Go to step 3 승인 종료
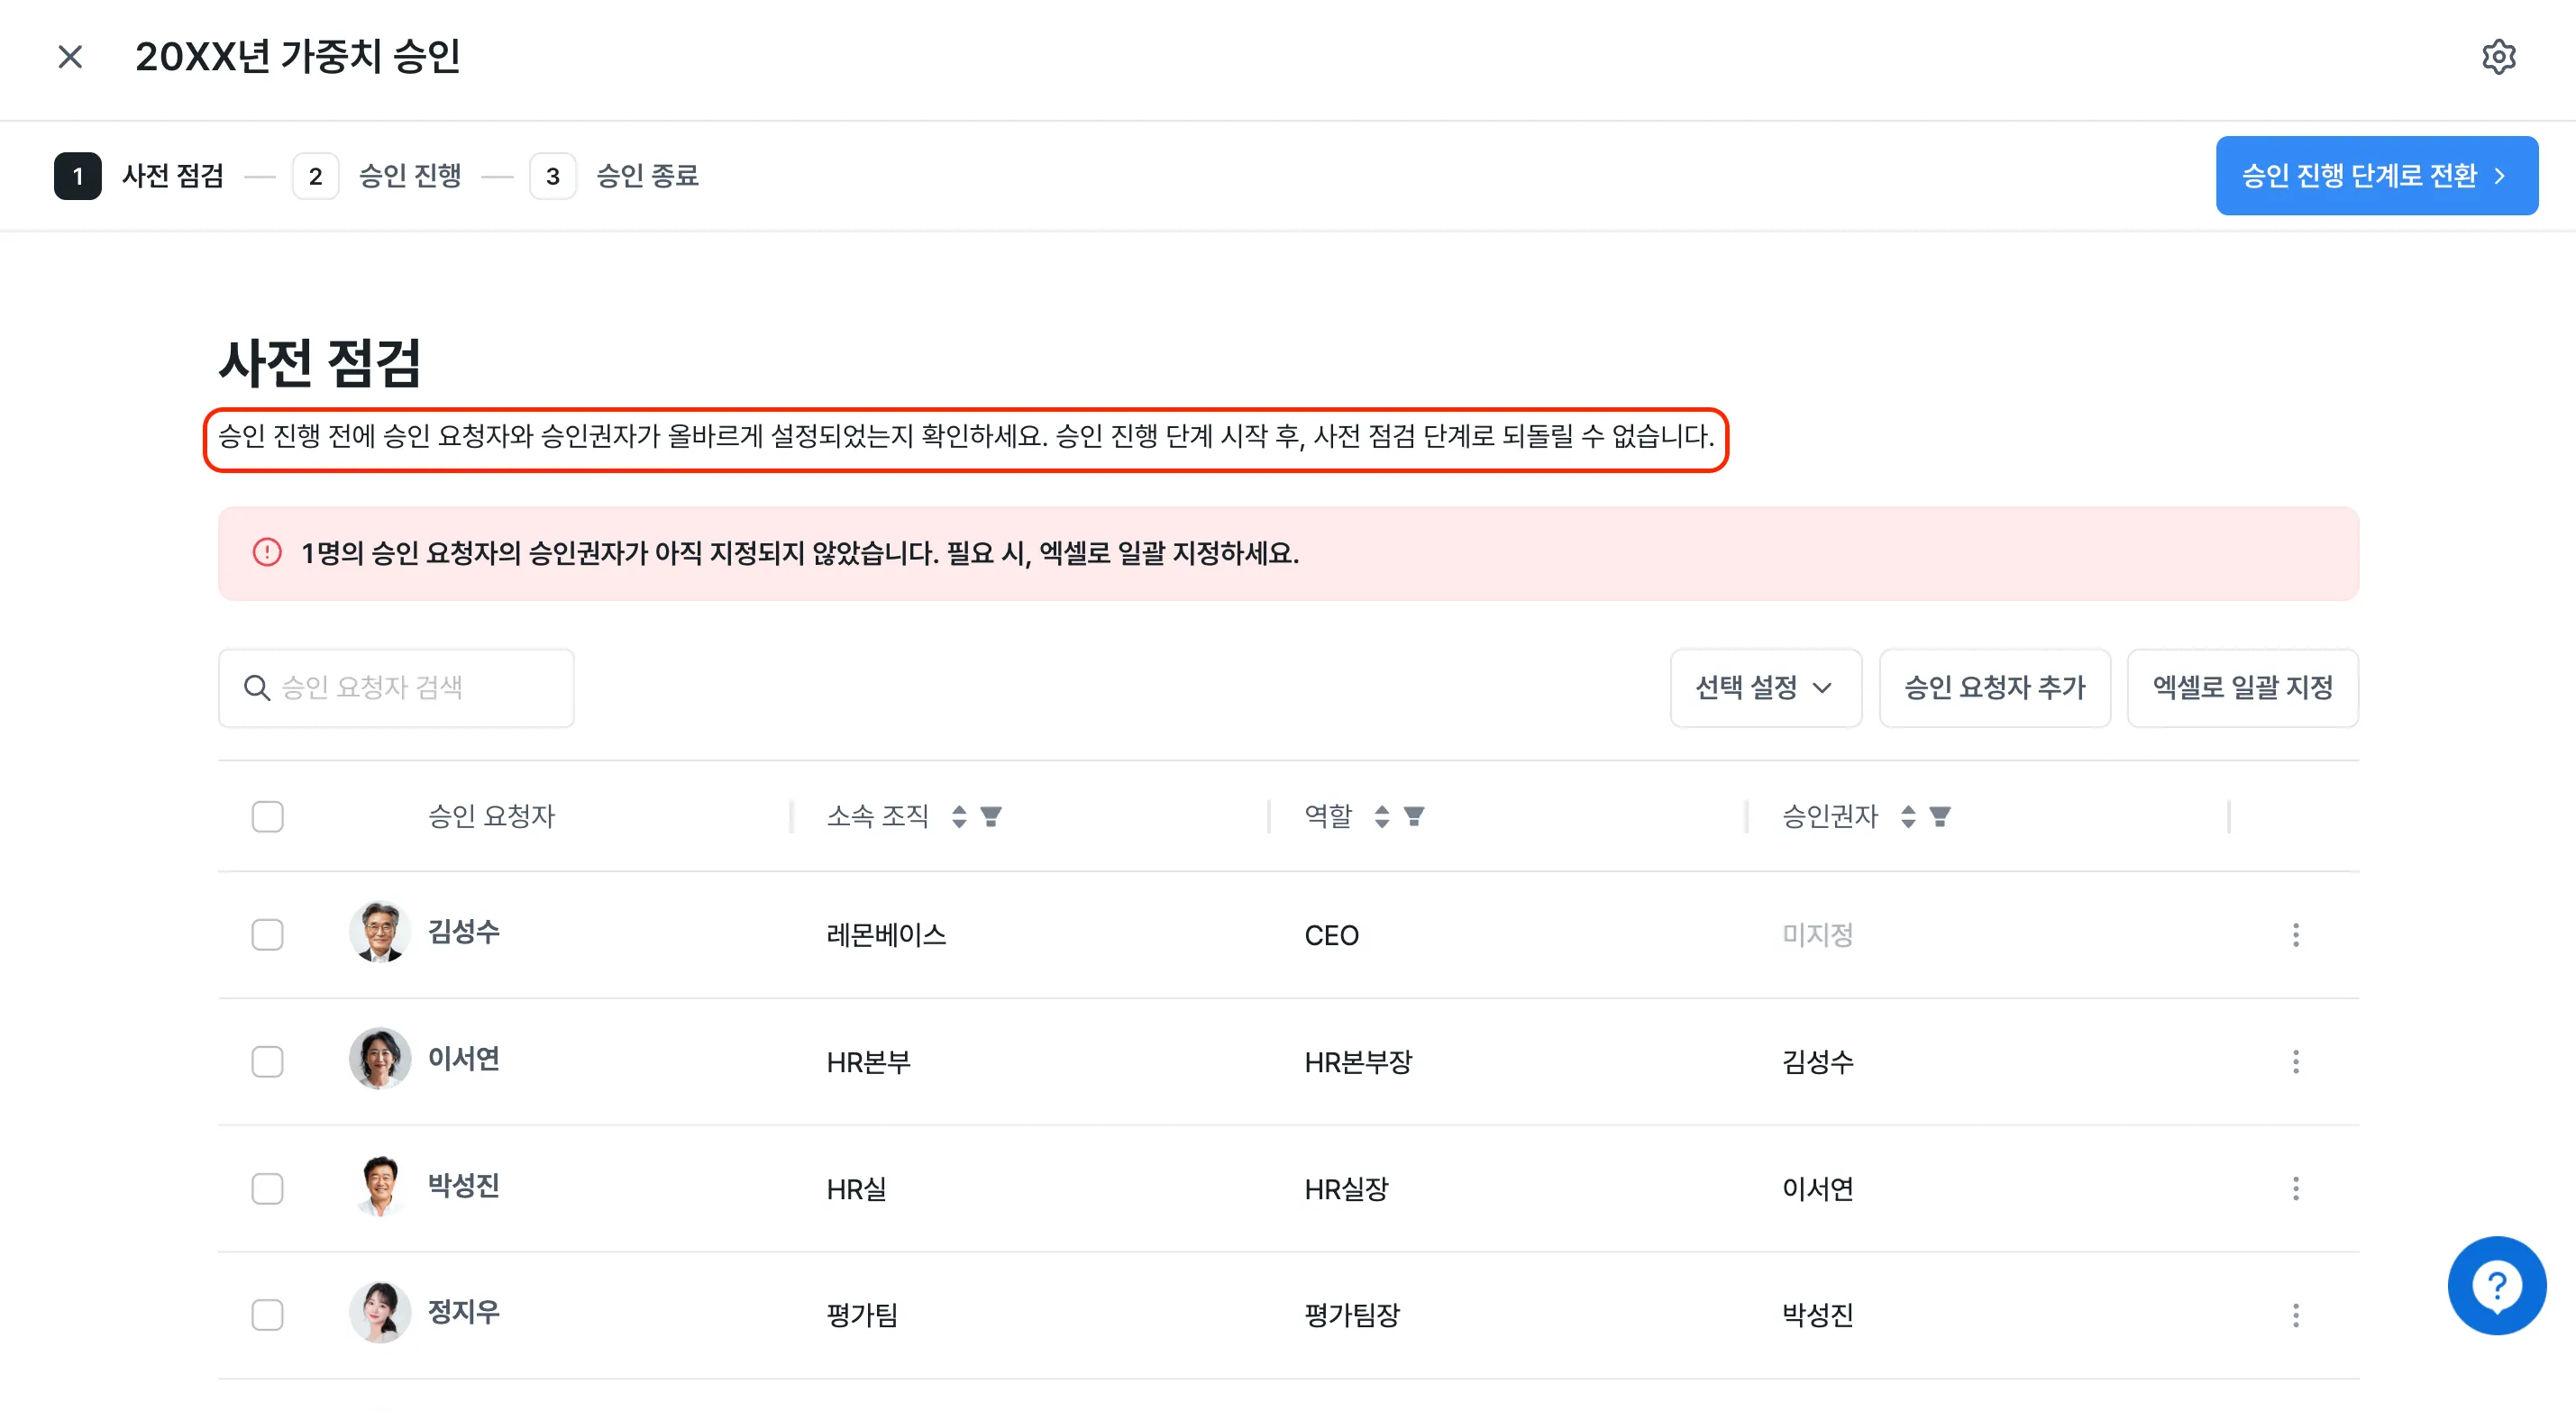This screenshot has height=1411, width=2576. tap(614, 176)
